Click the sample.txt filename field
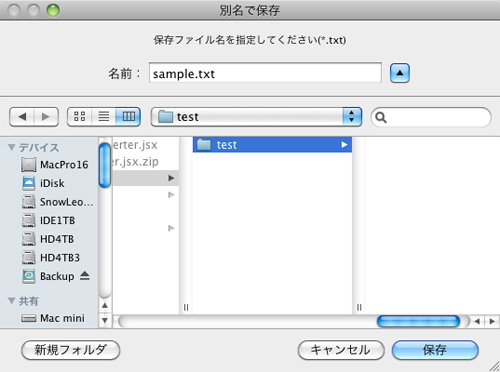This screenshot has width=500, height=372. (x=265, y=73)
